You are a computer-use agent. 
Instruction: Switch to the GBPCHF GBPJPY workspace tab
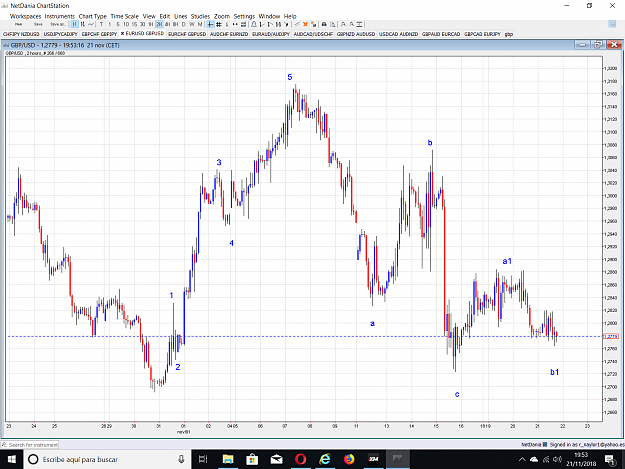tap(99, 34)
